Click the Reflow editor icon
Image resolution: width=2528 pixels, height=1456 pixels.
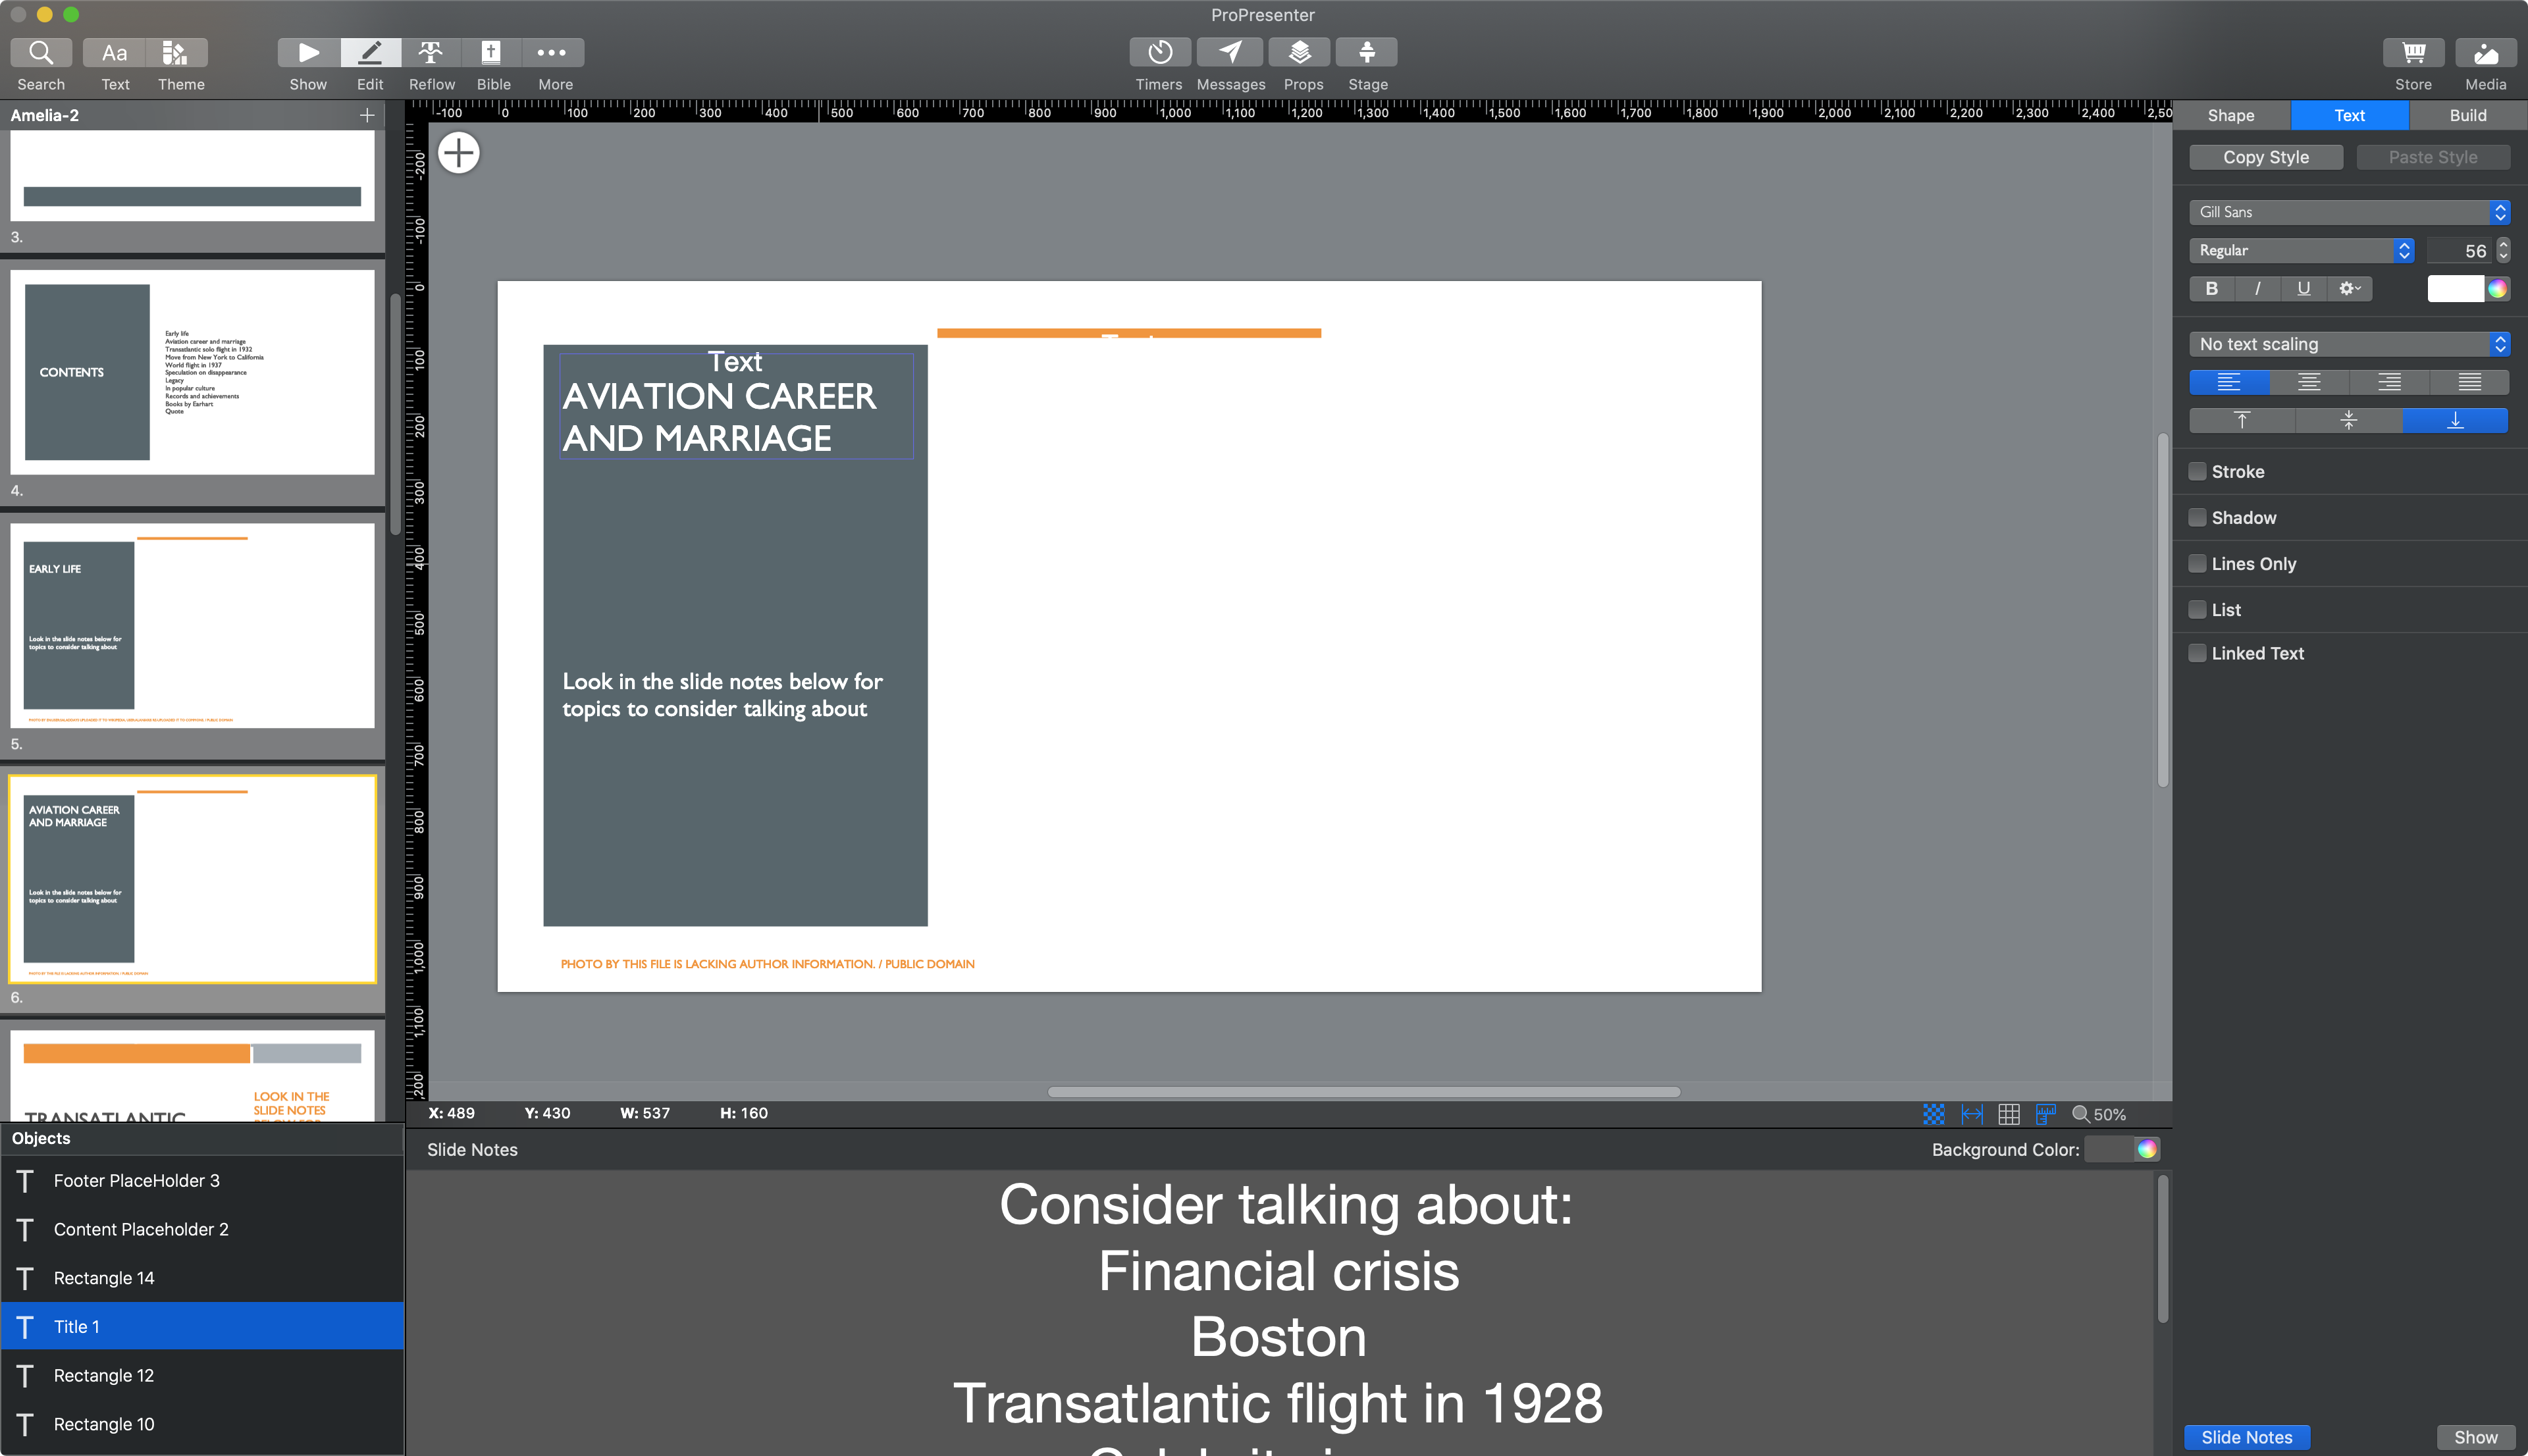[x=431, y=52]
